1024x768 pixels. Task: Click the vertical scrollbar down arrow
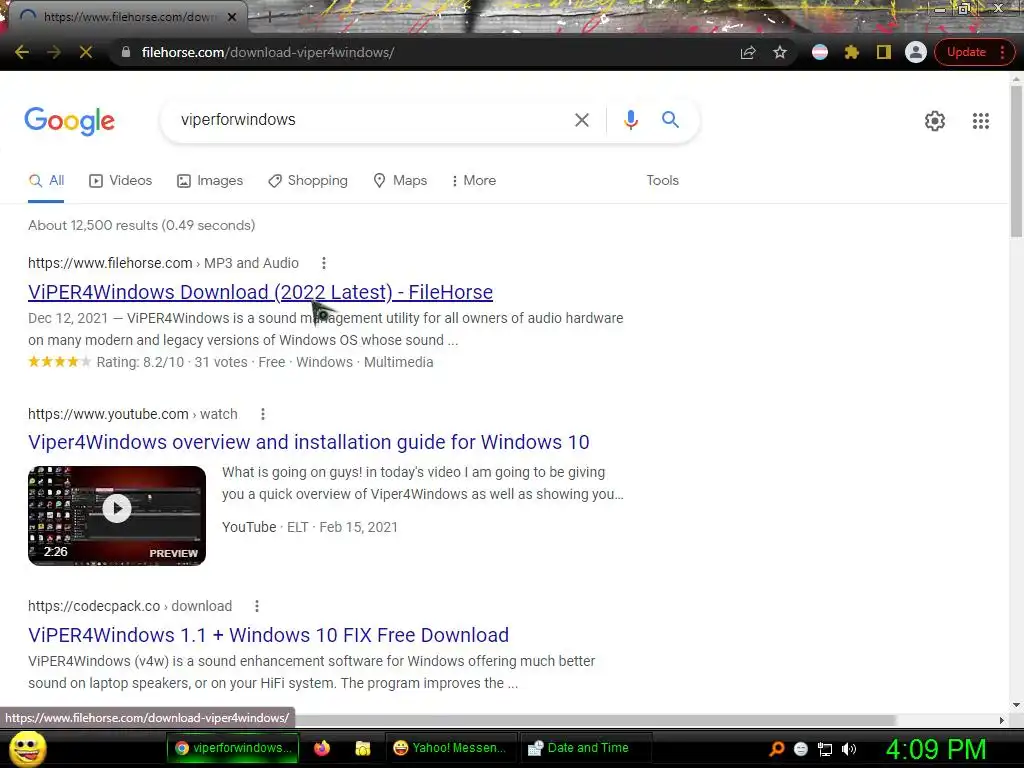1016,705
